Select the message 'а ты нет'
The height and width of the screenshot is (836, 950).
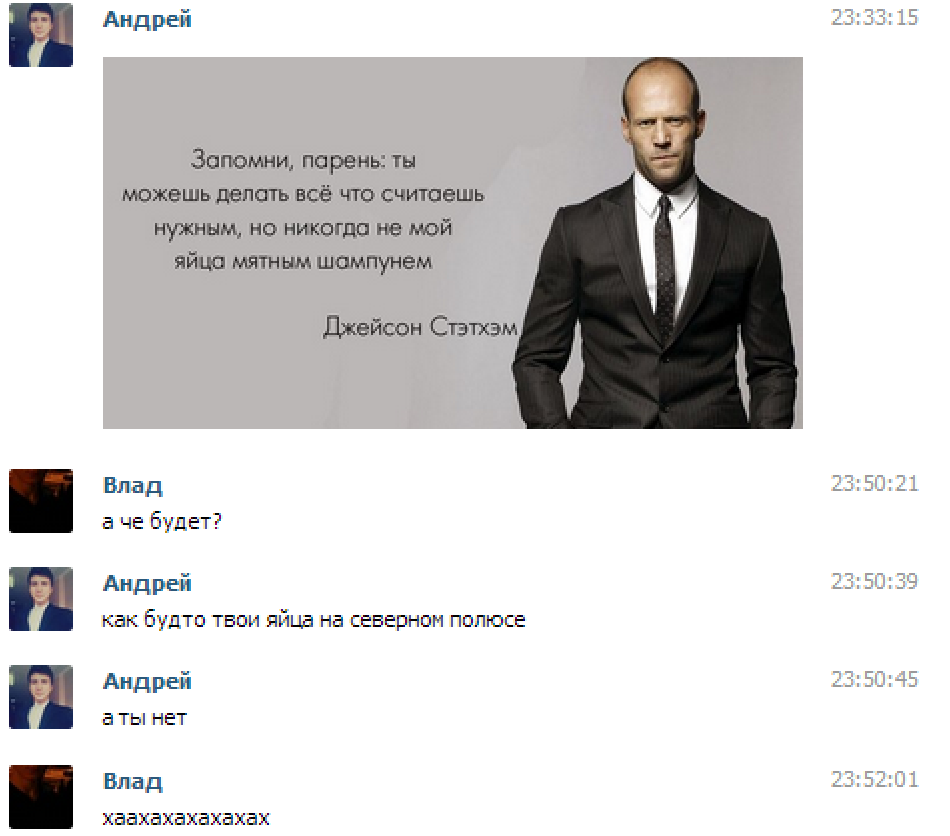click(x=144, y=718)
